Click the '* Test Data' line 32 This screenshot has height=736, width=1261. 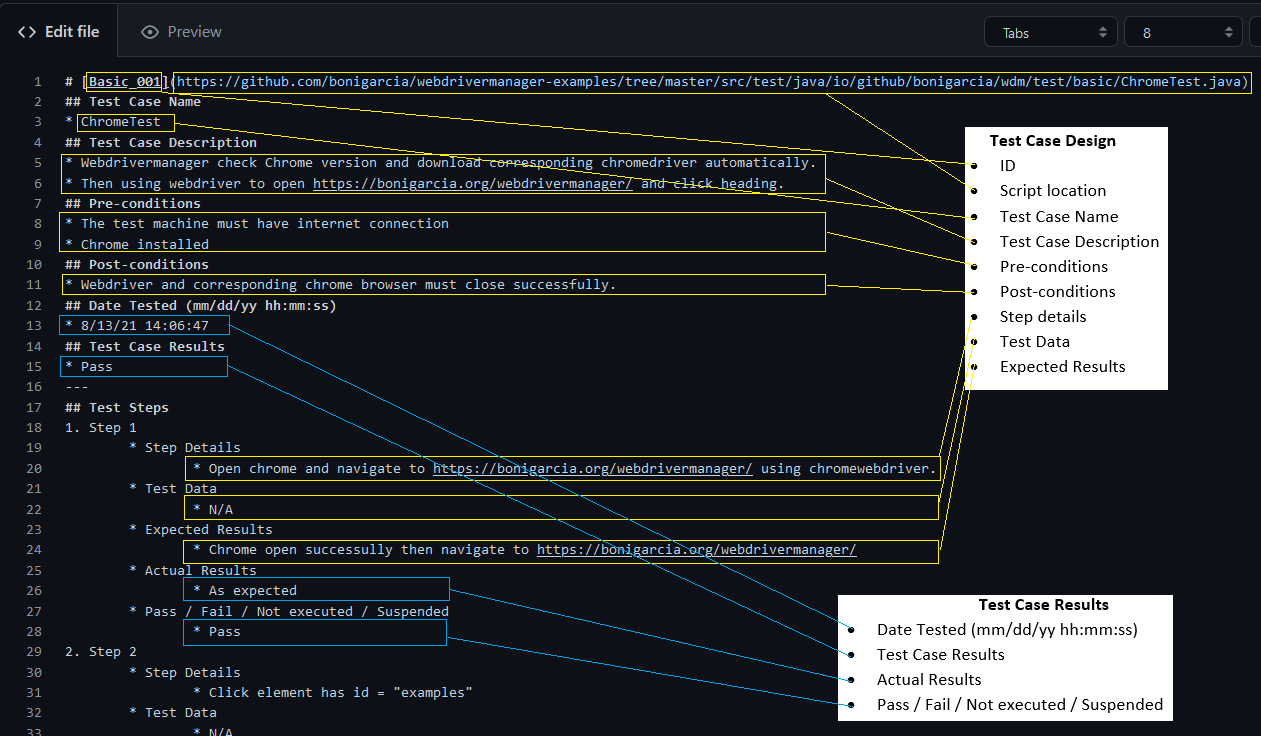pyautogui.click(x=173, y=712)
